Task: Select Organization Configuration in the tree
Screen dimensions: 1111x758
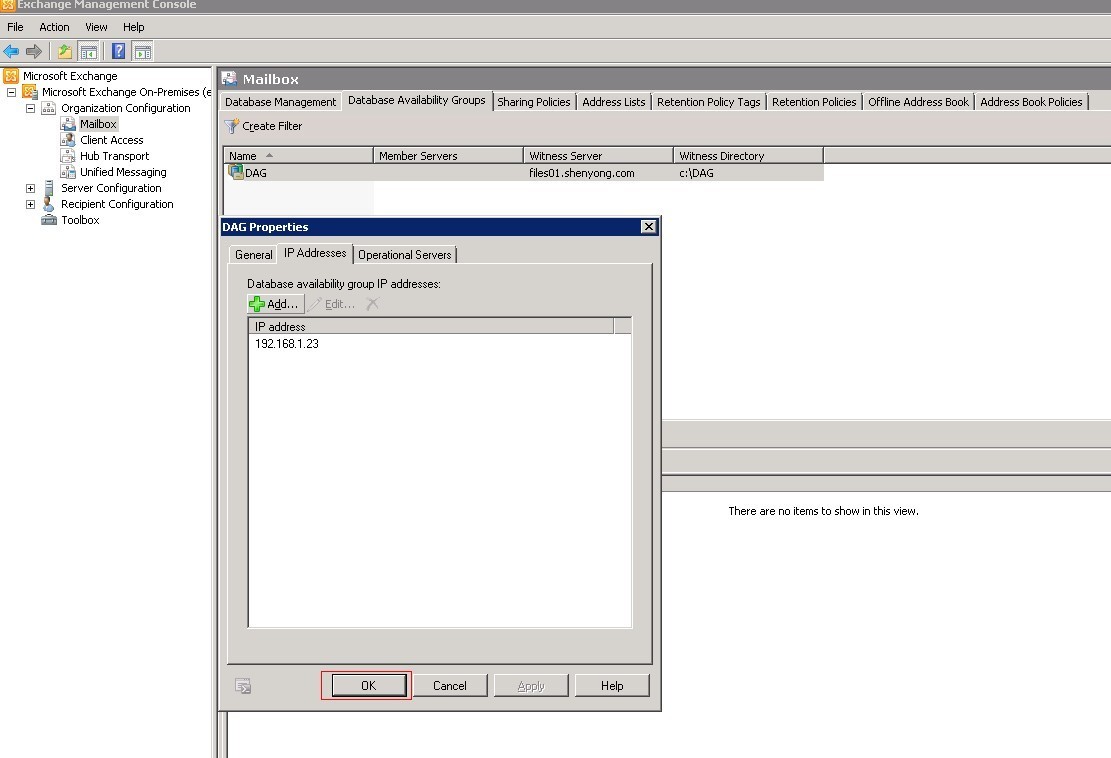Action: (125, 108)
